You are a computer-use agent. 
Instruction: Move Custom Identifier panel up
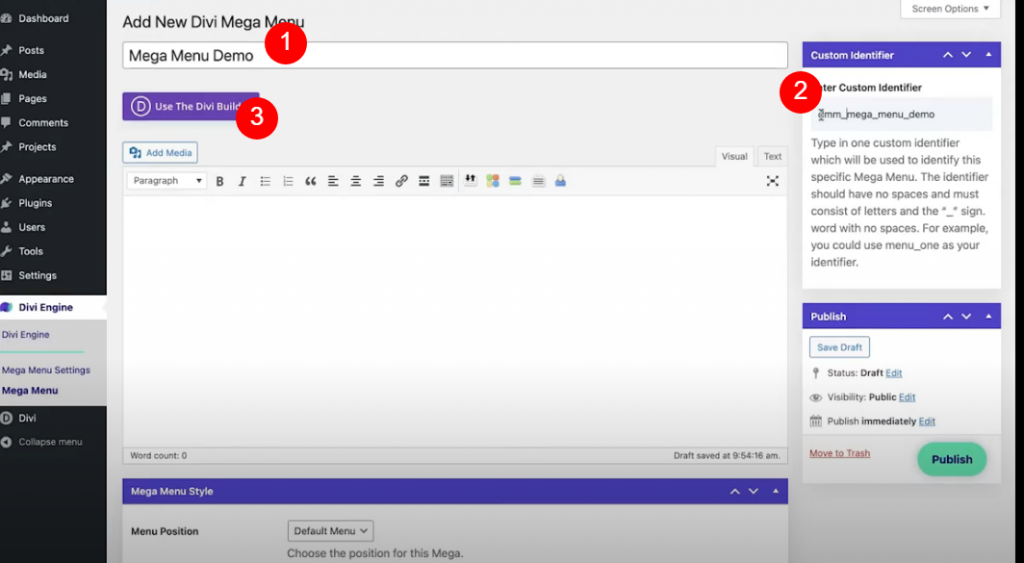[x=948, y=55]
